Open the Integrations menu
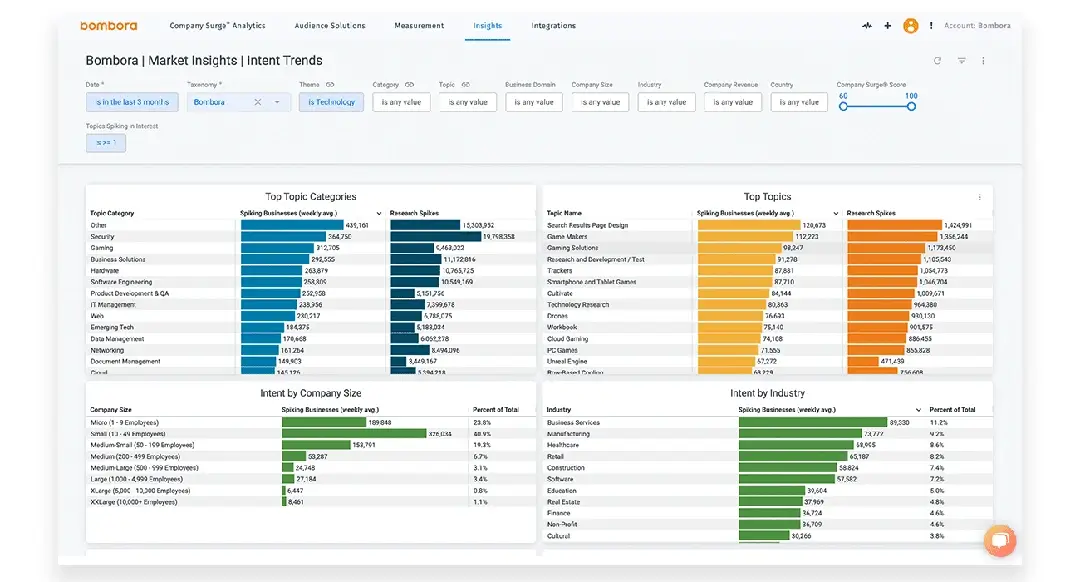Image resolution: width=1080 pixels, height=582 pixels. [x=553, y=25]
